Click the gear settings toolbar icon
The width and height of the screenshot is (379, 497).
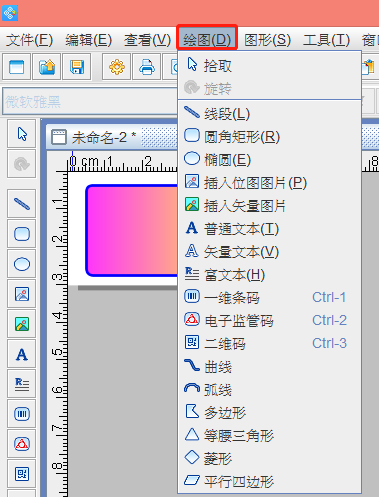pos(117,67)
